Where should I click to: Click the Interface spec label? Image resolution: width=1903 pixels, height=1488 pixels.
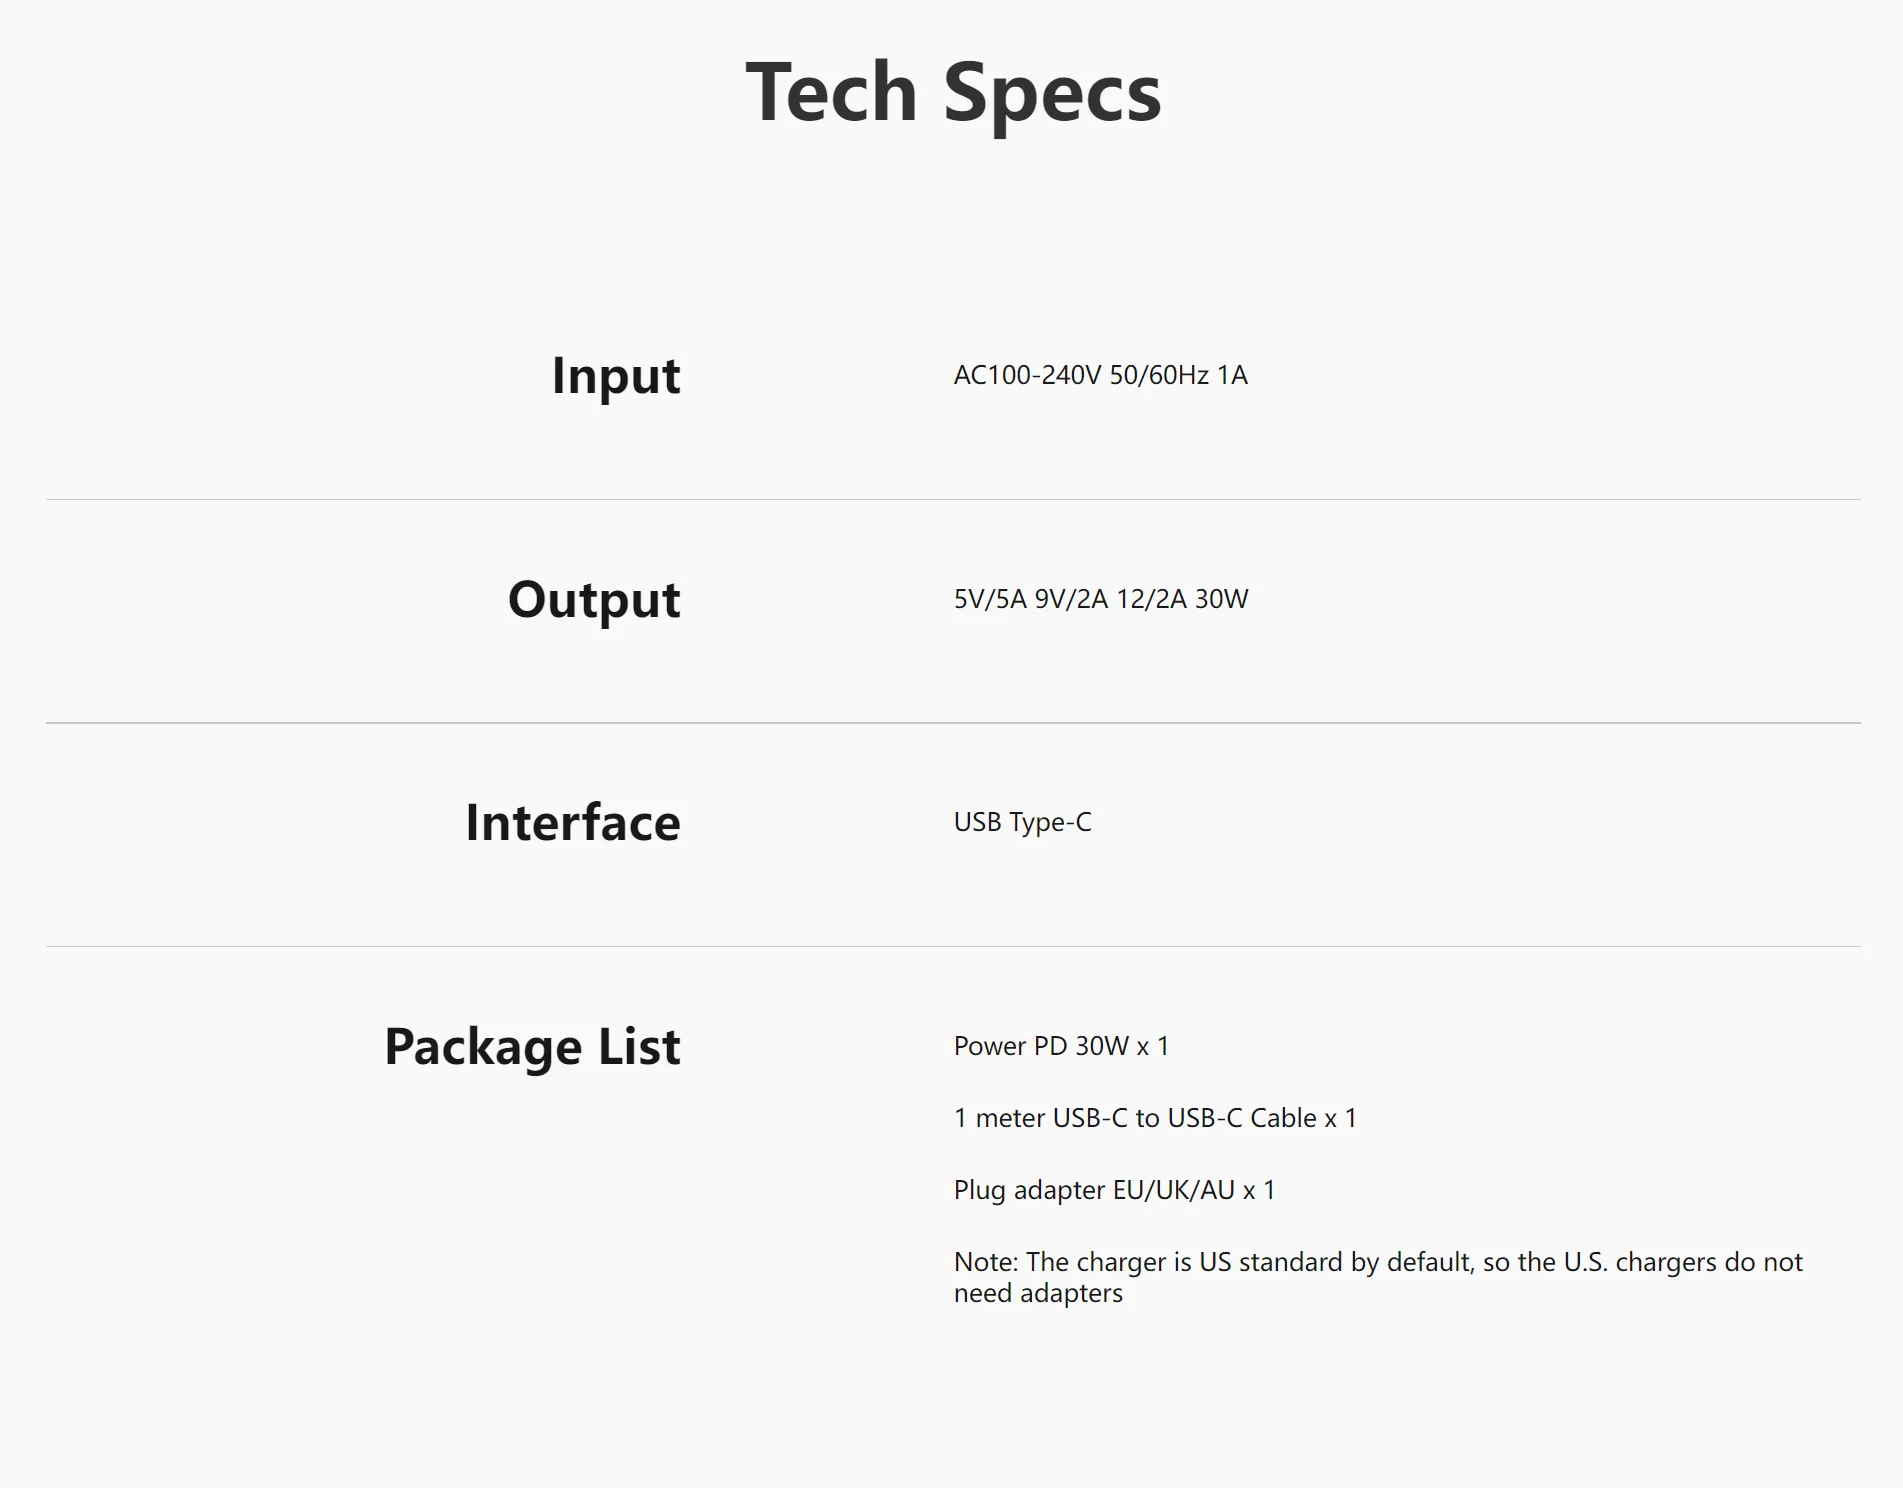[573, 823]
